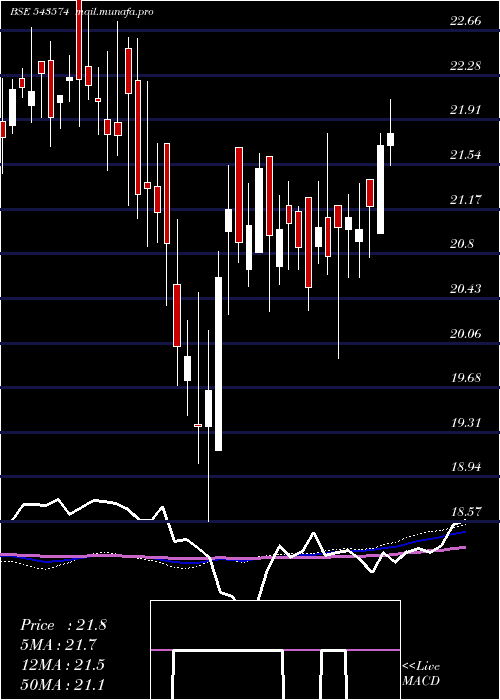Select the 22.66 price axis label
Viewport: 500px width, 700px height.
[x=466, y=21]
